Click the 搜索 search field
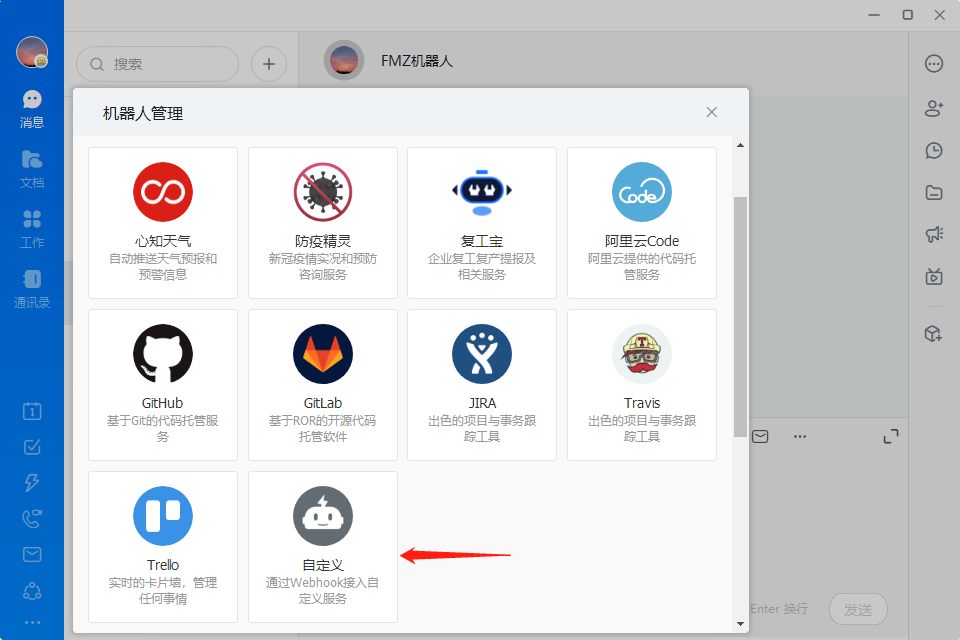 point(158,64)
